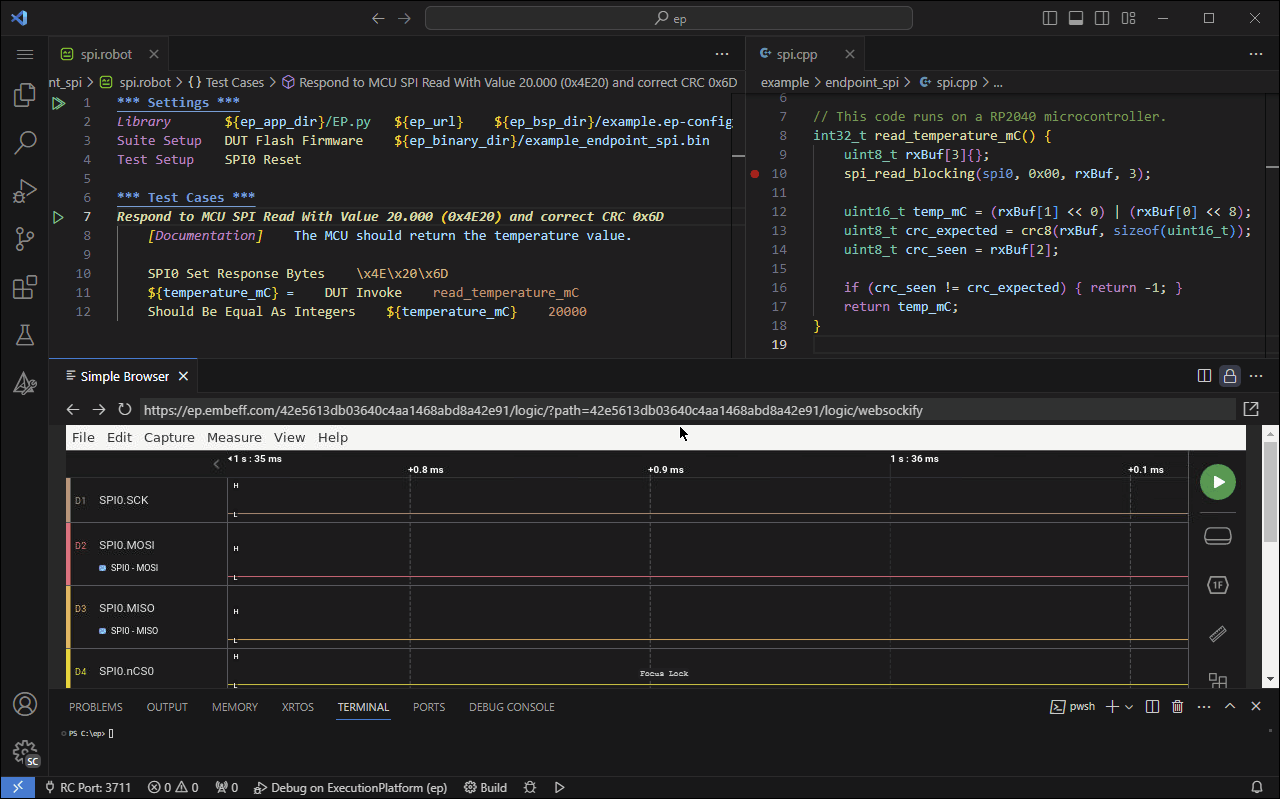Toggle the panel layout button in title bar
Image resolution: width=1280 pixels, height=799 pixels.
pyautogui.click(x=1076, y=18)
